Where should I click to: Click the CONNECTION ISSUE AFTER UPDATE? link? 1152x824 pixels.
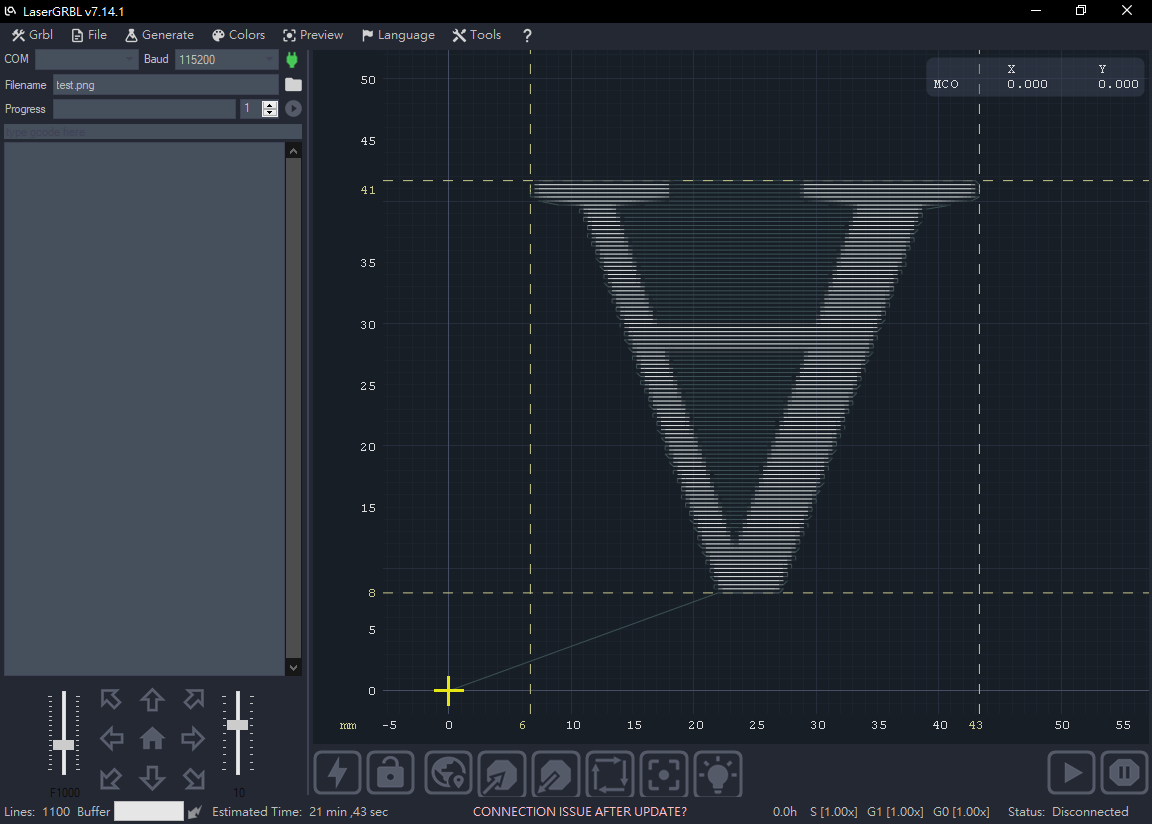coord(580,812)
